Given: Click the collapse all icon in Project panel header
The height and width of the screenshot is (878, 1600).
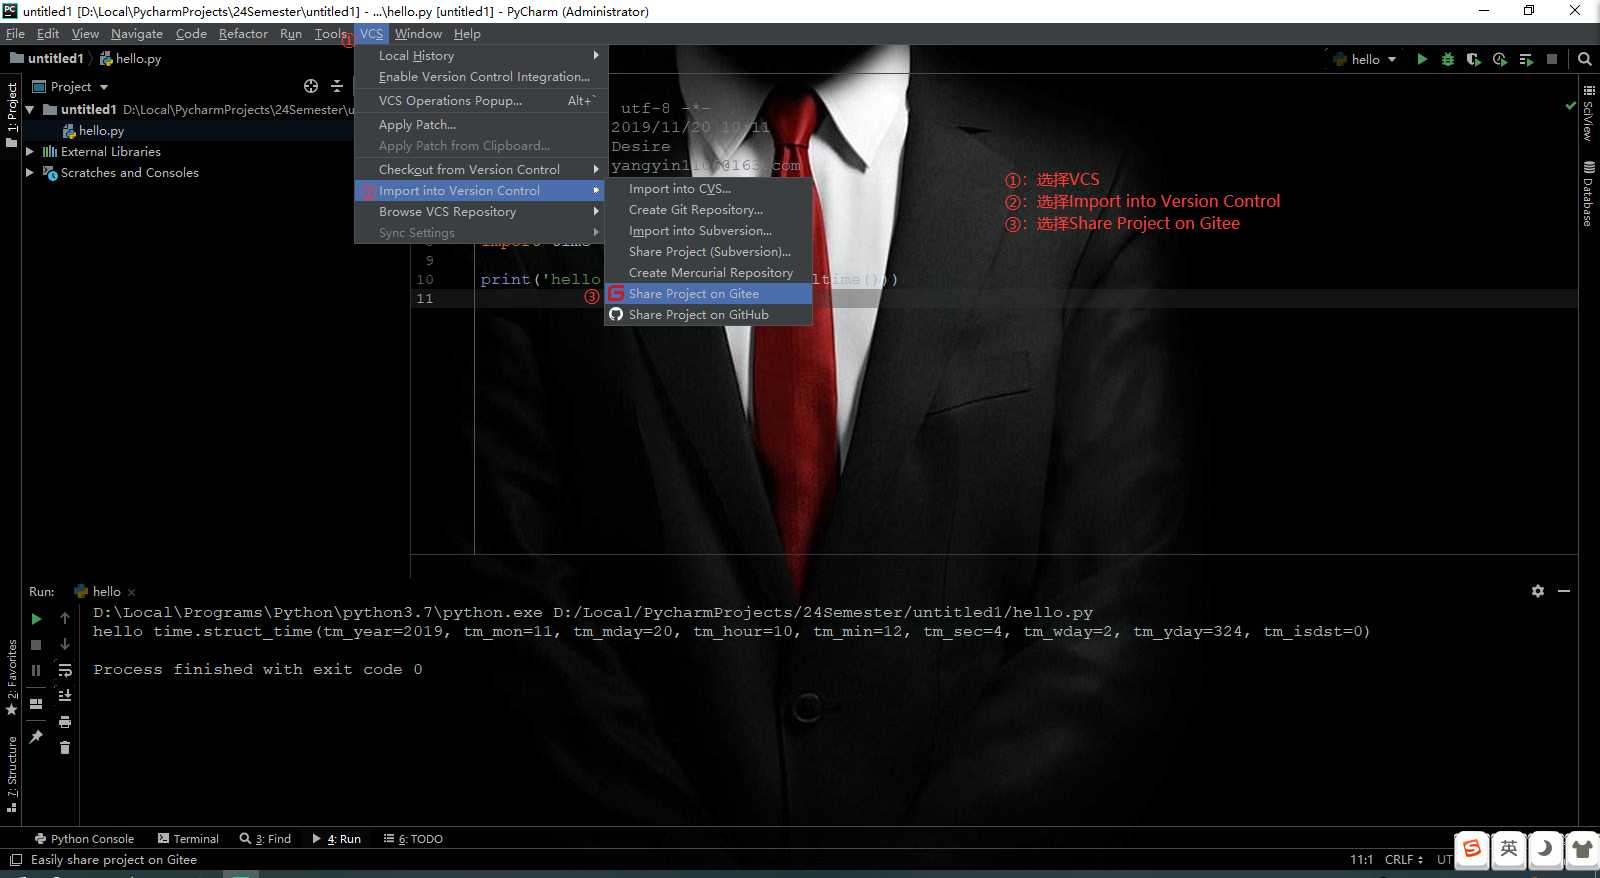Looking at the screenshot, I should (x=337, y=86).
